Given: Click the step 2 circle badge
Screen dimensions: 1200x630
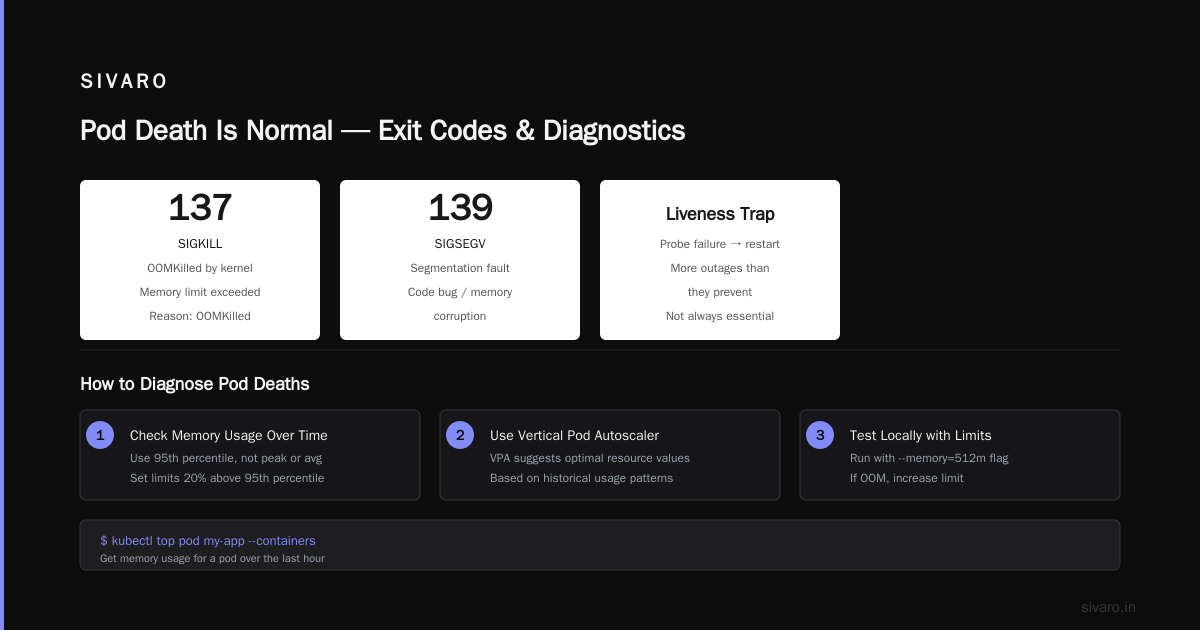Looking at the screenshot, I should pos(460,435).
